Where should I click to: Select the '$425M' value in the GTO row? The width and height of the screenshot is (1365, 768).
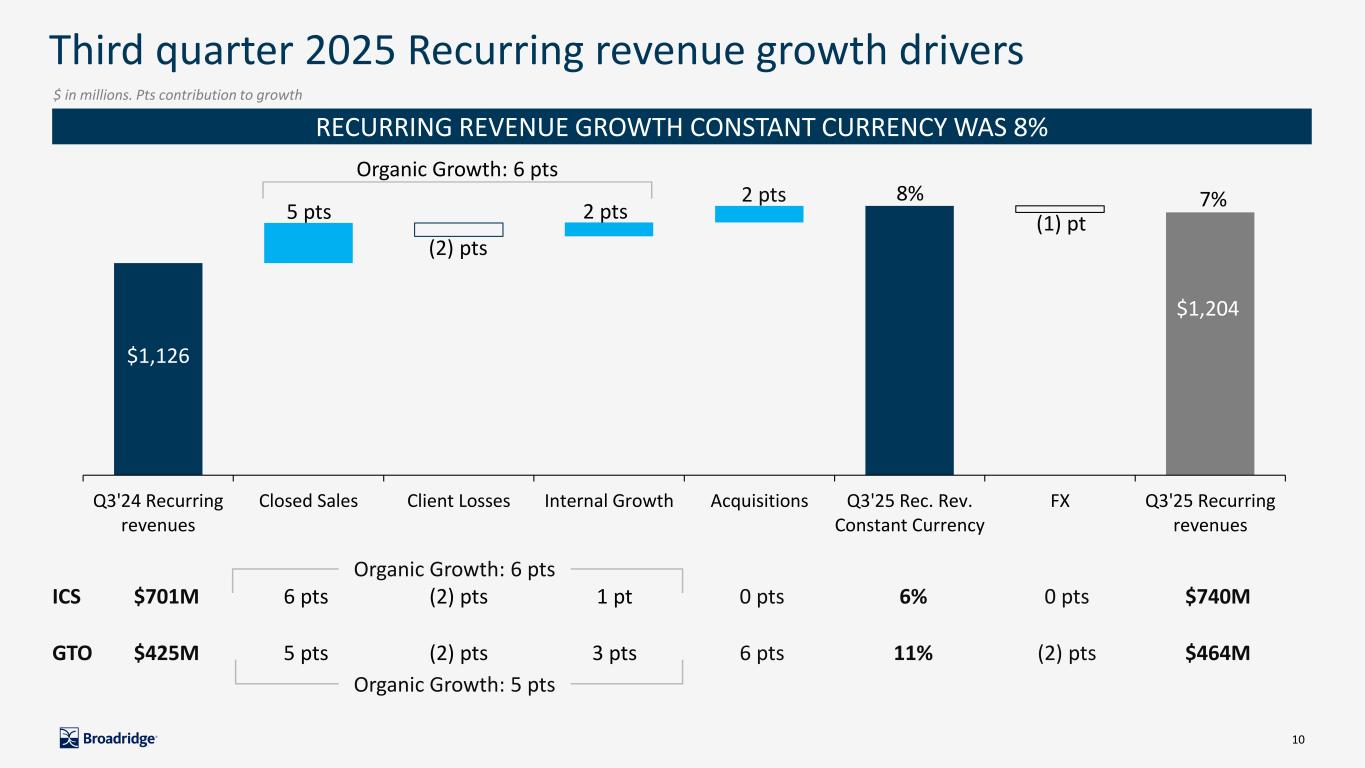(x=166, y=654)
